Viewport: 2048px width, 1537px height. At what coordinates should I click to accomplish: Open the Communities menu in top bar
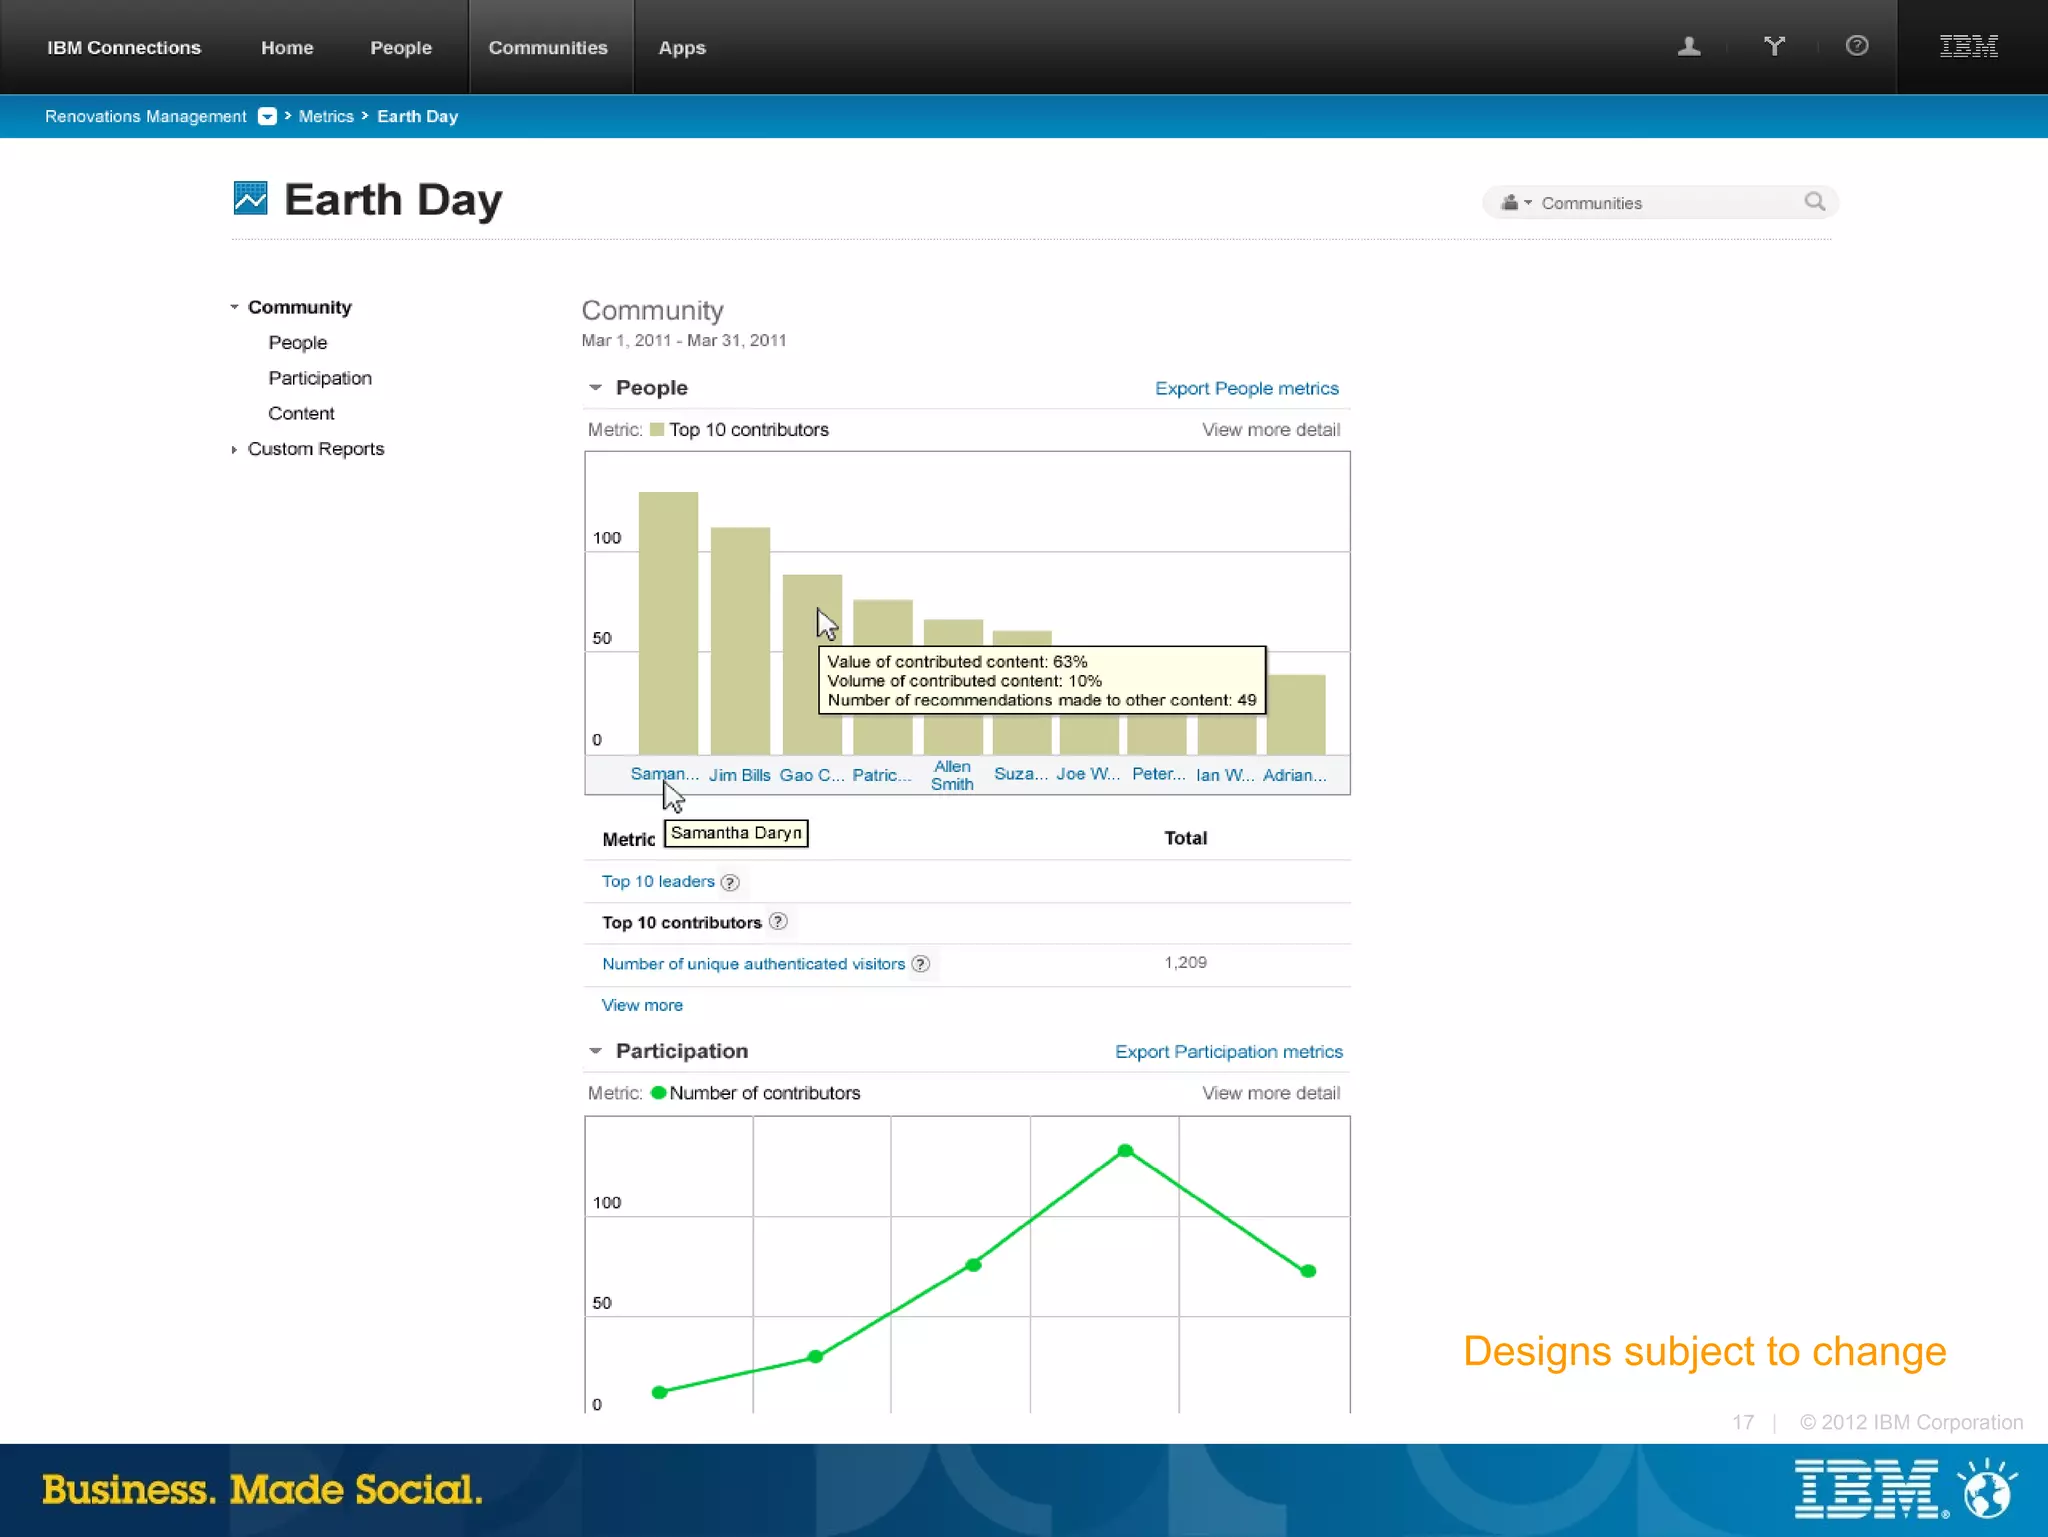548,47
